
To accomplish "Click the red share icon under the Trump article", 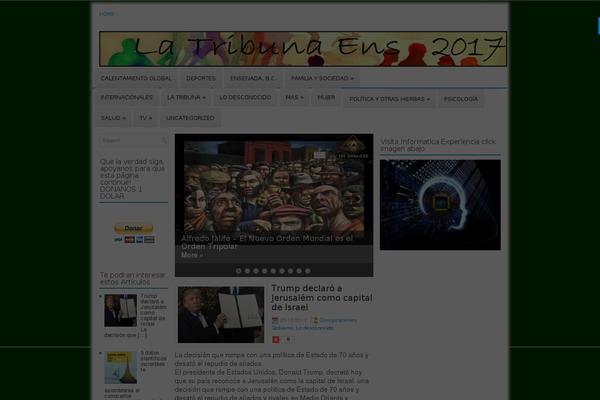I will click(276, 340).
